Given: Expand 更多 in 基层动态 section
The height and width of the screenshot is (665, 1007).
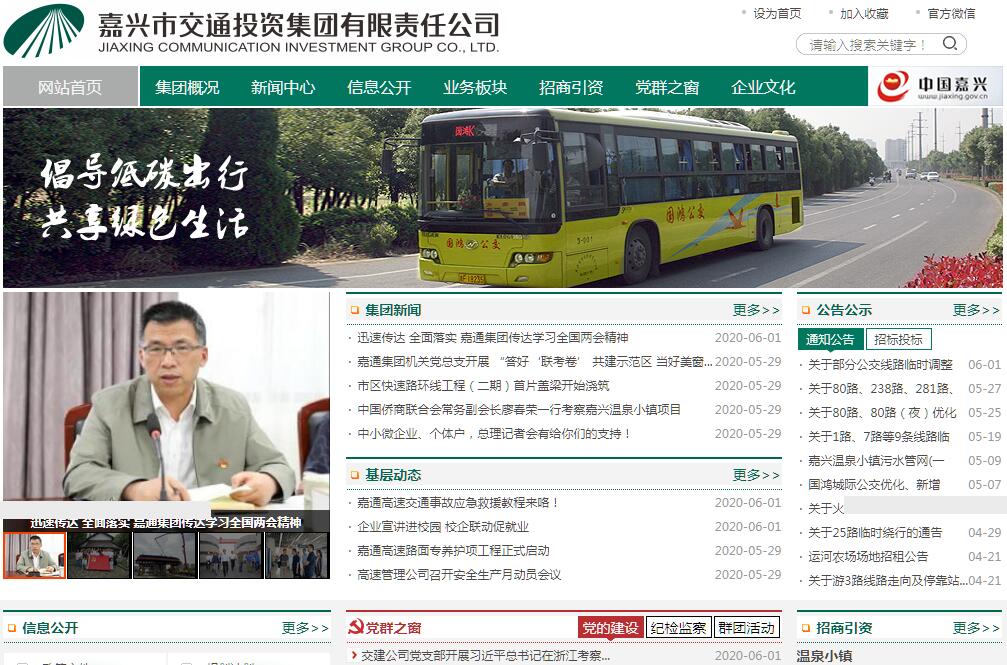Looking at the screenshot, I should [757, 475].
